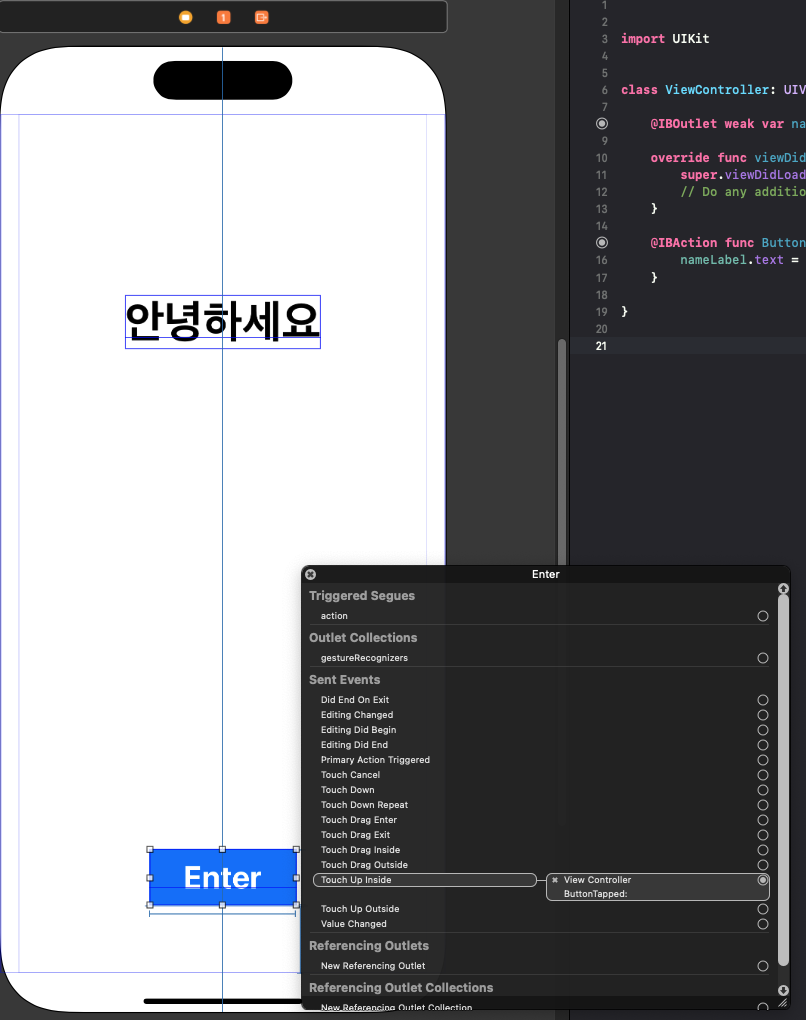Select the First Responder icon in scene dock
Viewport: 806px width, 1020px height.
click(223, 17)
